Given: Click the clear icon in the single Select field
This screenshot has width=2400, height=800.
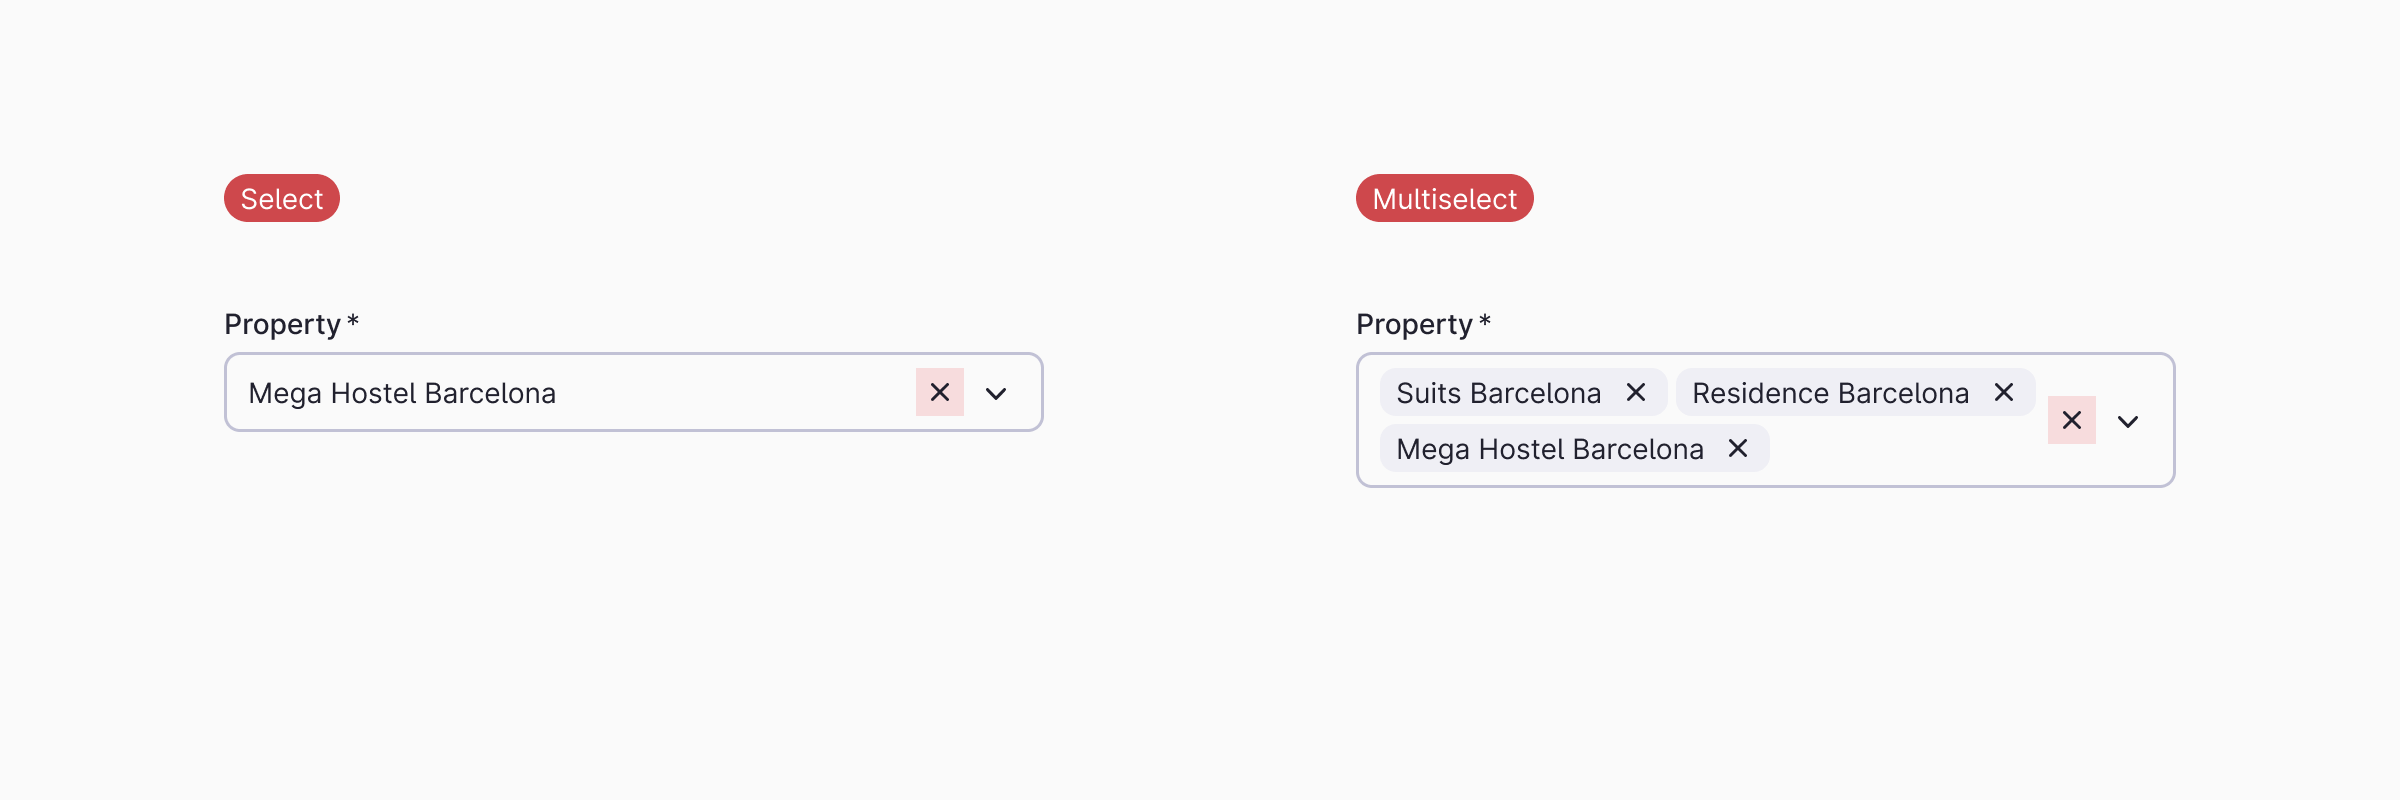Looking at the screenshot, I should click(939, 392).
